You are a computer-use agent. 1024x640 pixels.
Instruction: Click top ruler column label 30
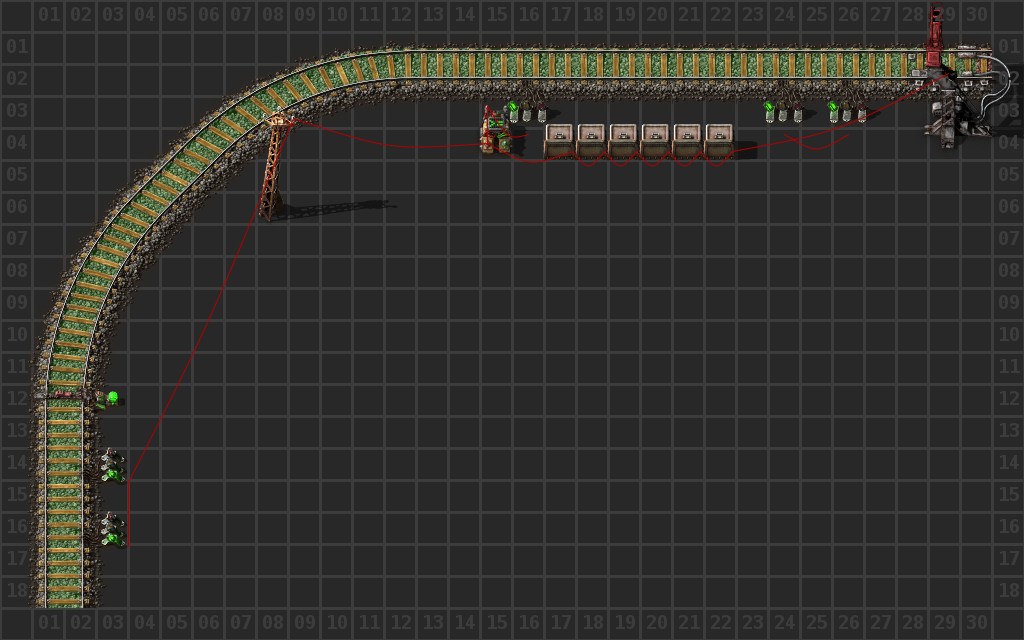point(976,14)
